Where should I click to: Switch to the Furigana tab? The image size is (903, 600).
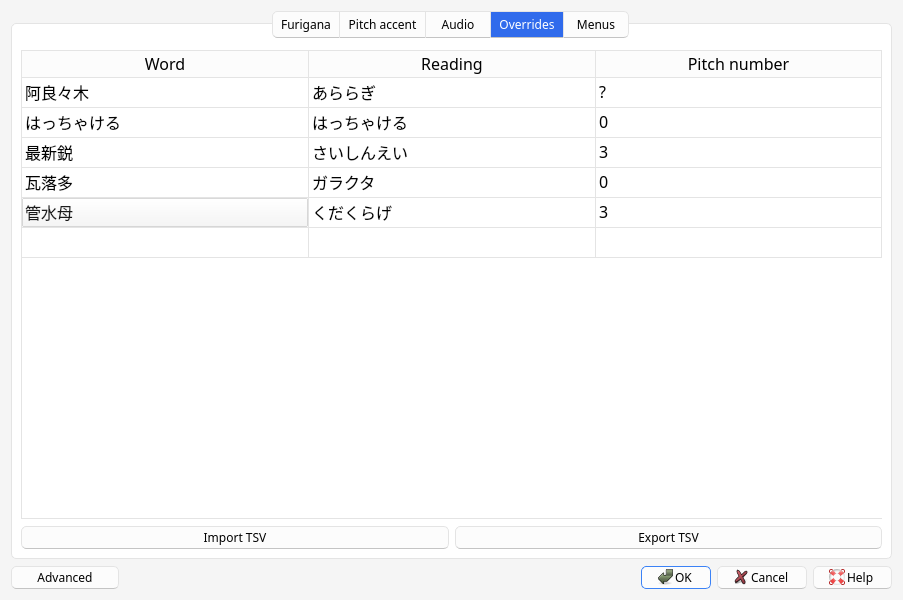pos(306,24)
